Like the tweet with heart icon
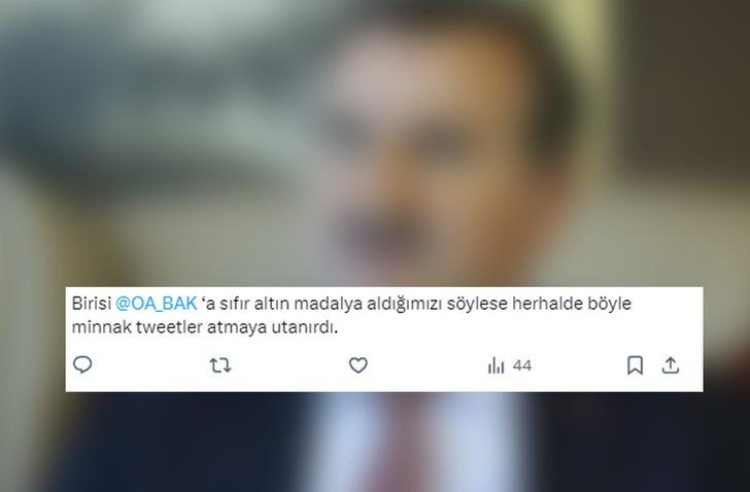Image resolution: width=750 pixels, height=492 pixels. pos(358,366)
